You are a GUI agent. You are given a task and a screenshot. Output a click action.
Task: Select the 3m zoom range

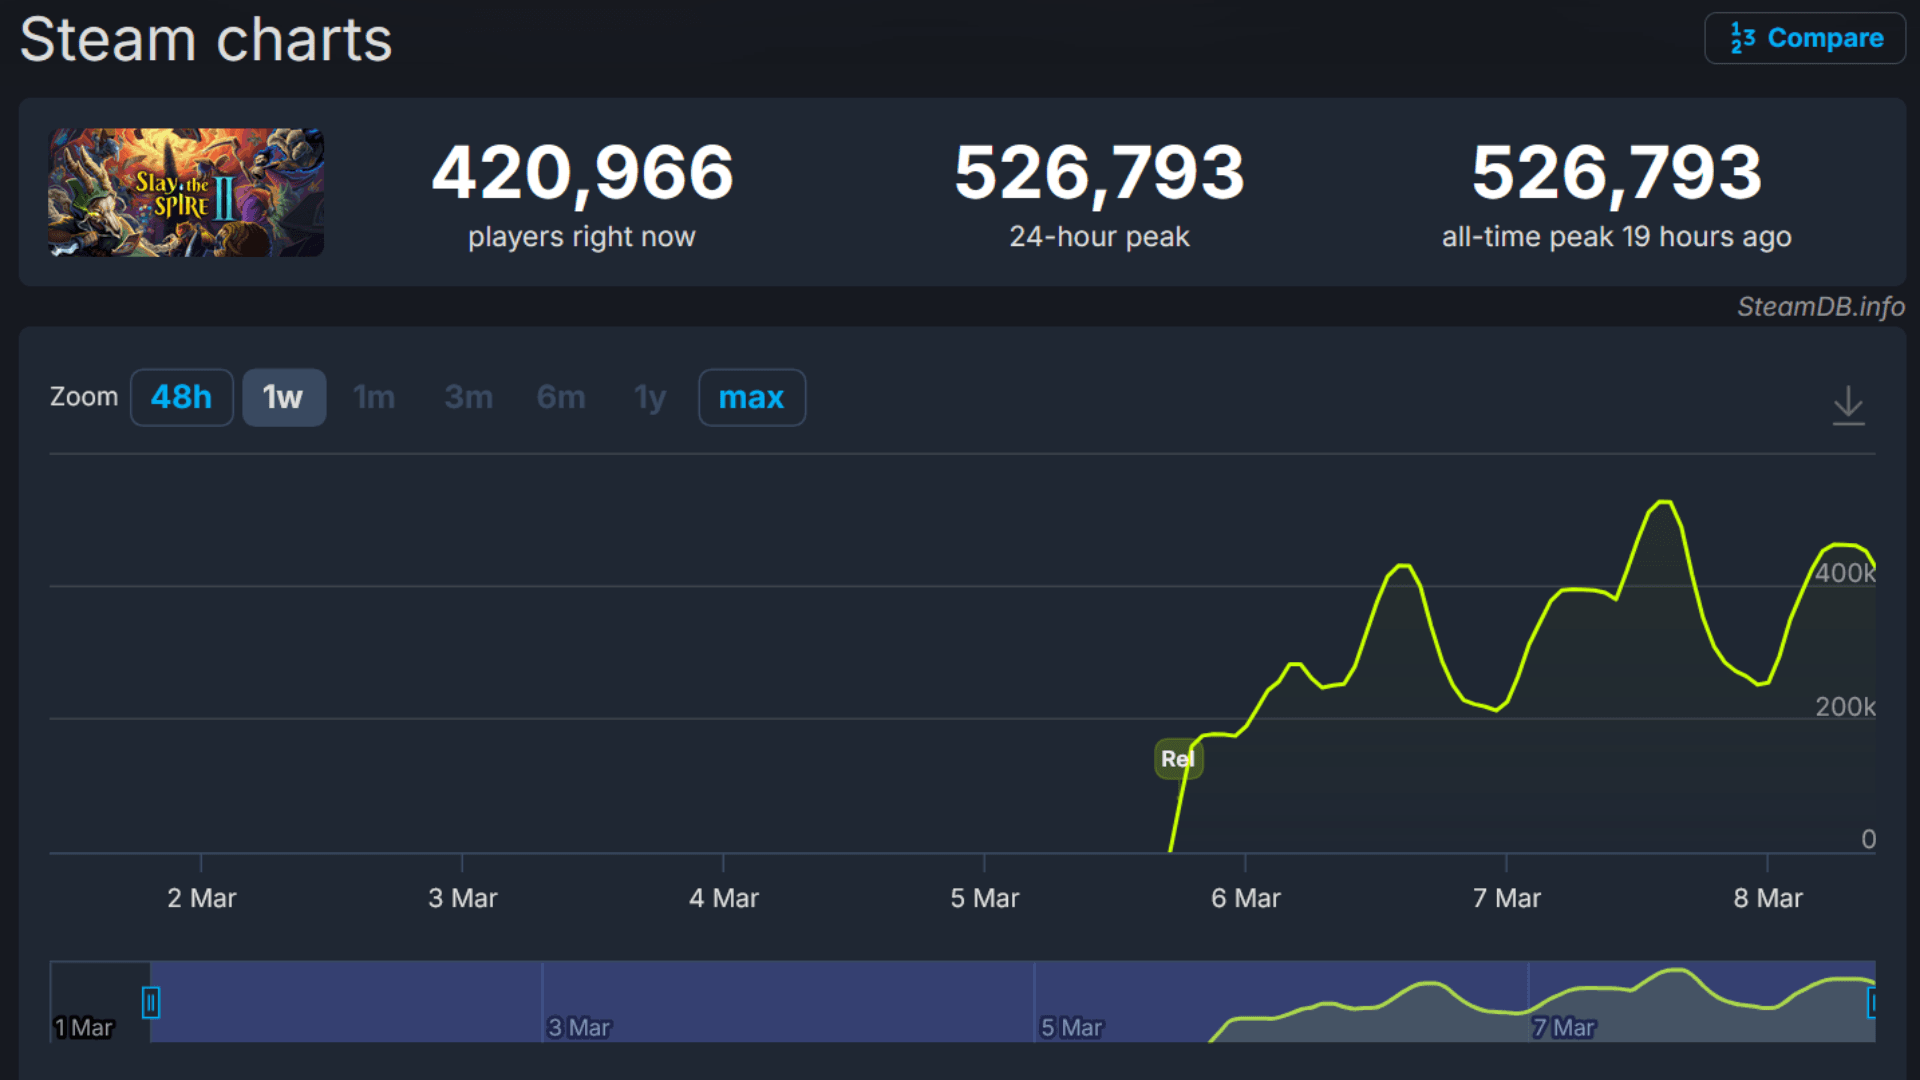[x=468, y=397]
